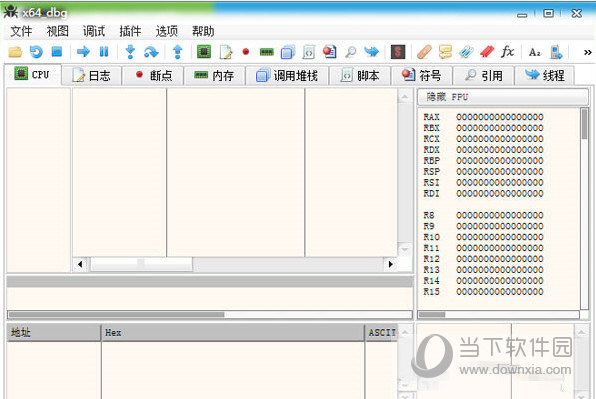The height and width of the screenshot is (399, 596).
Task: Switch to the 引用 tab
Action: click(483, 76)
